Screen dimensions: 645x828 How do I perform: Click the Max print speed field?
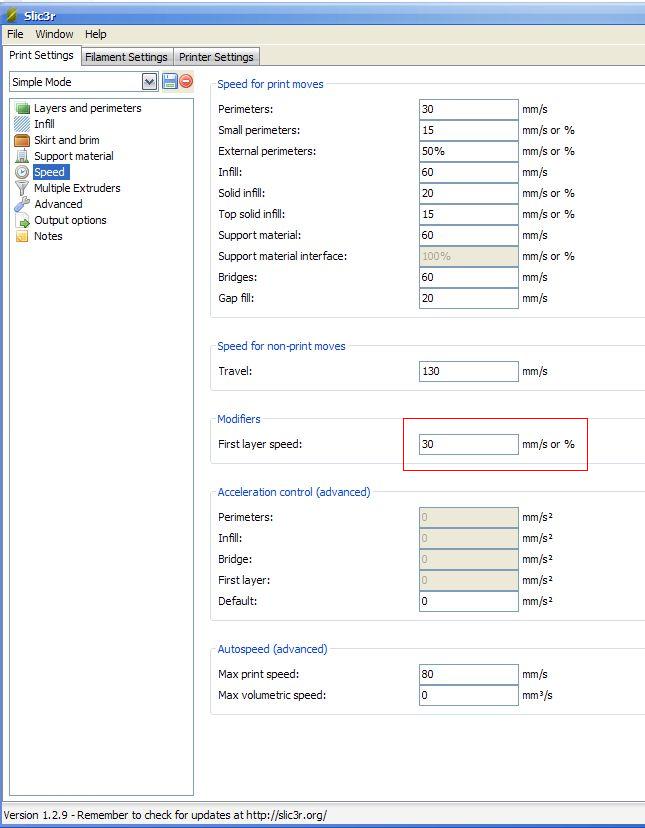pos(469,674)
